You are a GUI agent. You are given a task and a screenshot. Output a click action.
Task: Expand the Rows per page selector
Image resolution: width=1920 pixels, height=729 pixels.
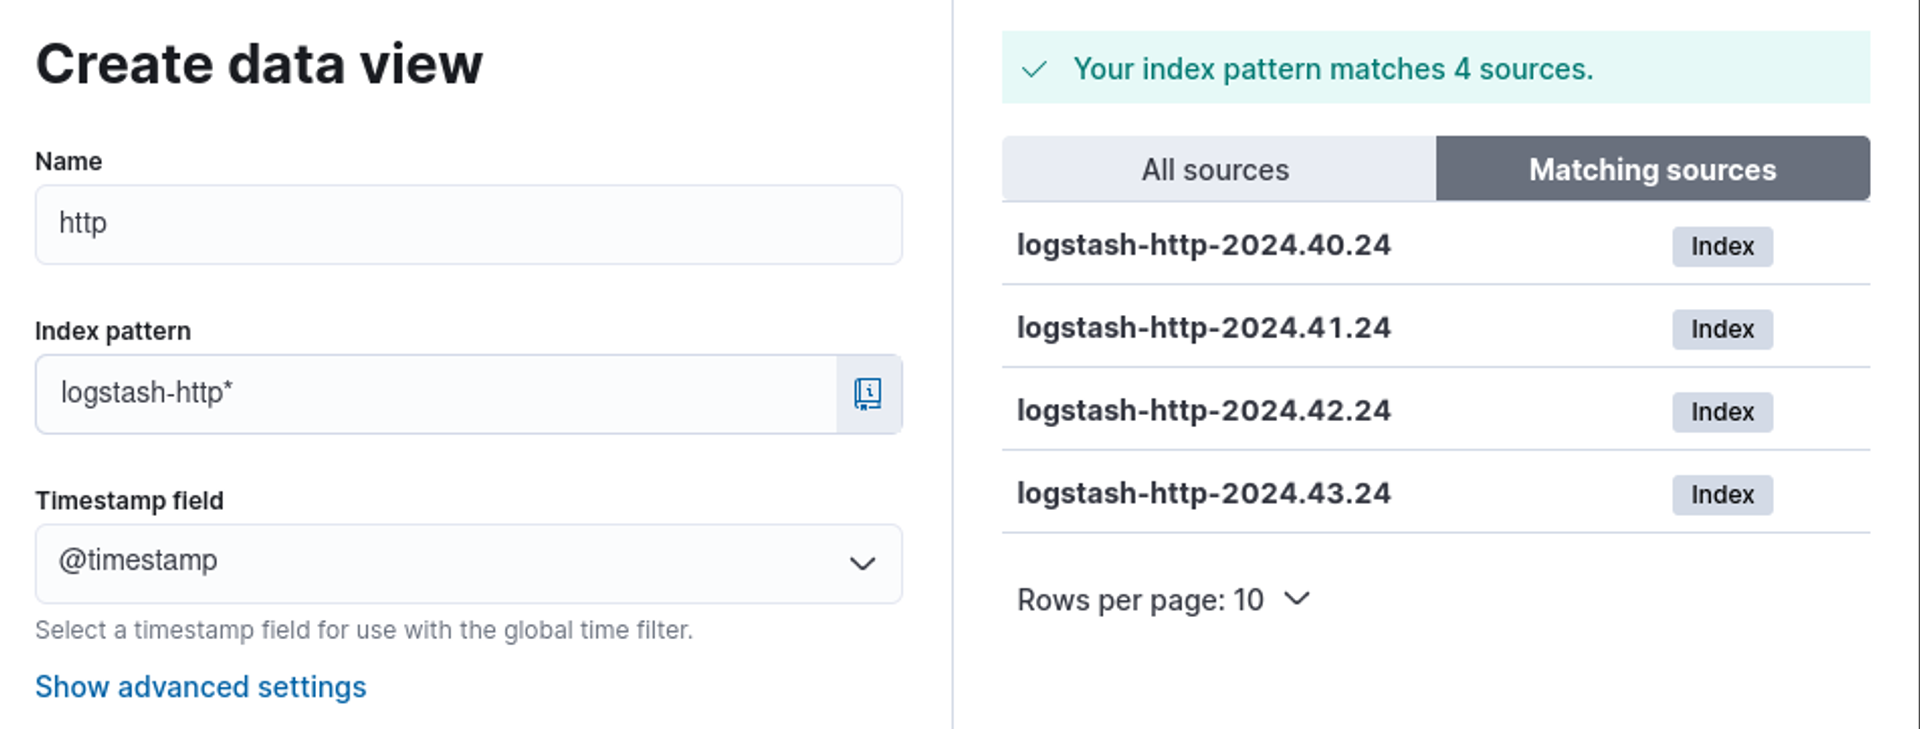1163,600
